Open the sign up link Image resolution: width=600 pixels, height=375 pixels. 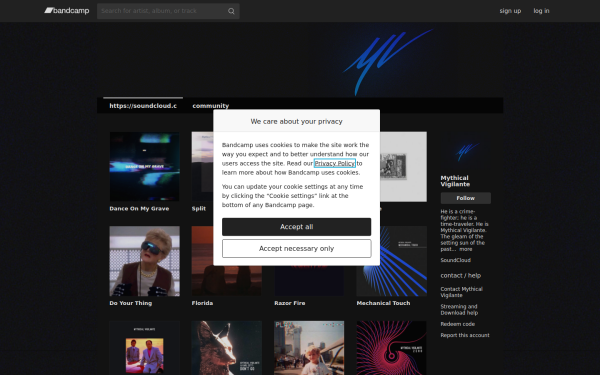pos(510,11)
